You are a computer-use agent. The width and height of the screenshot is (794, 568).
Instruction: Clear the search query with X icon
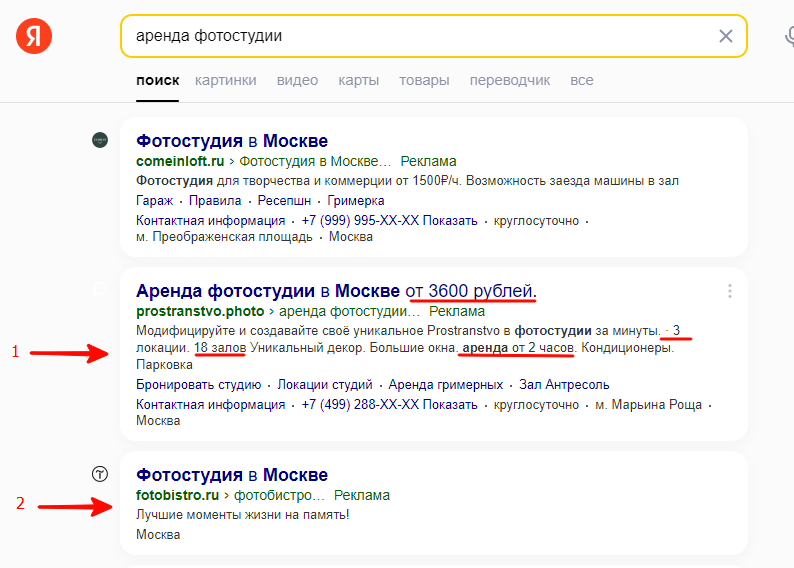pyautogui.click(x=726, y=36)
